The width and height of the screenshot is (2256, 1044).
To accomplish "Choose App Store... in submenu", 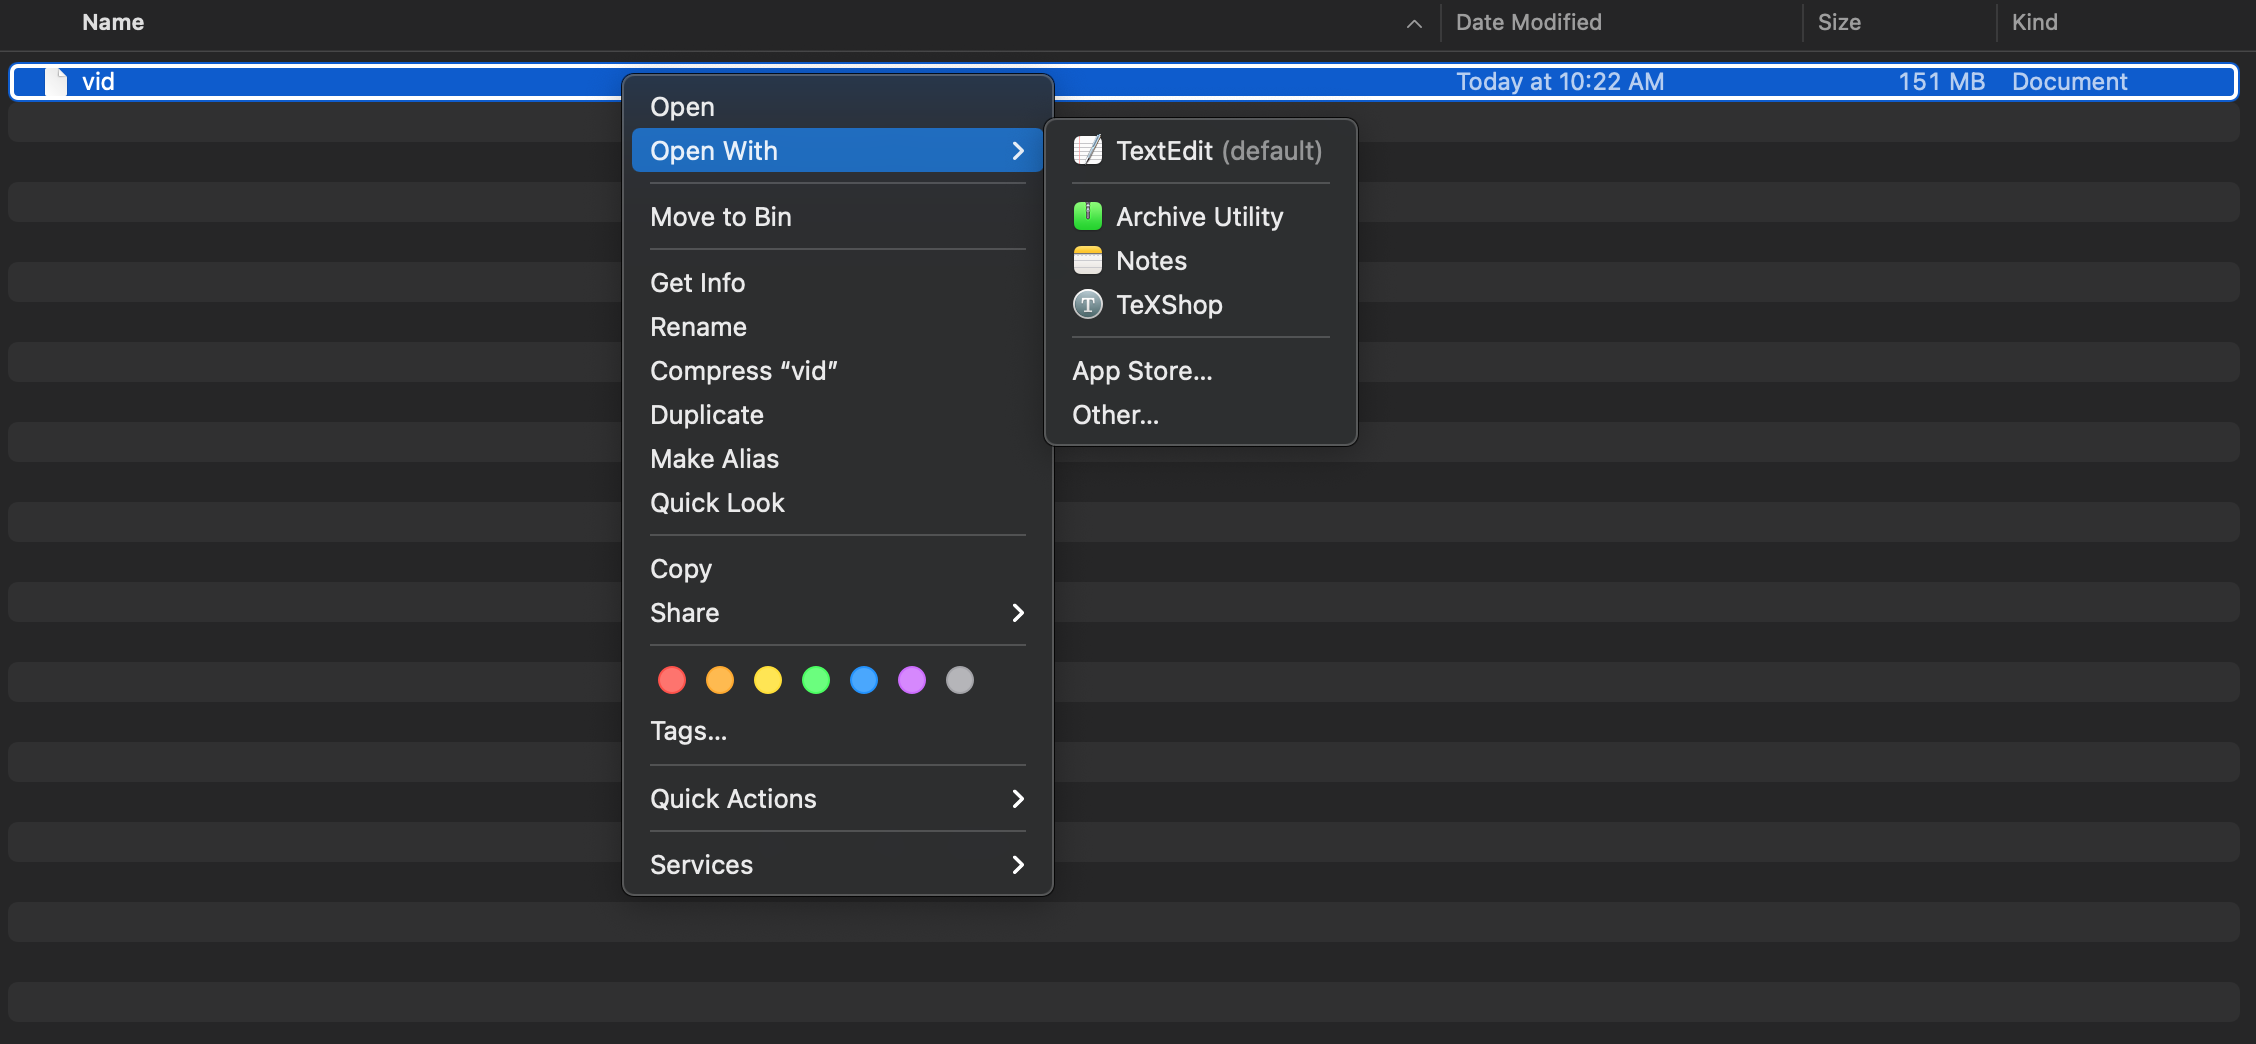I will coord(1200,371).
